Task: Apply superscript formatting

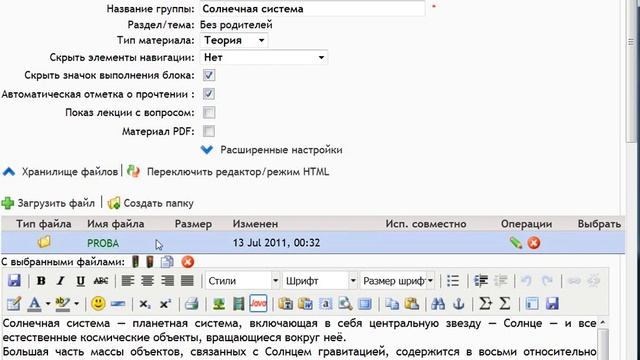Action: pos(165,304)
